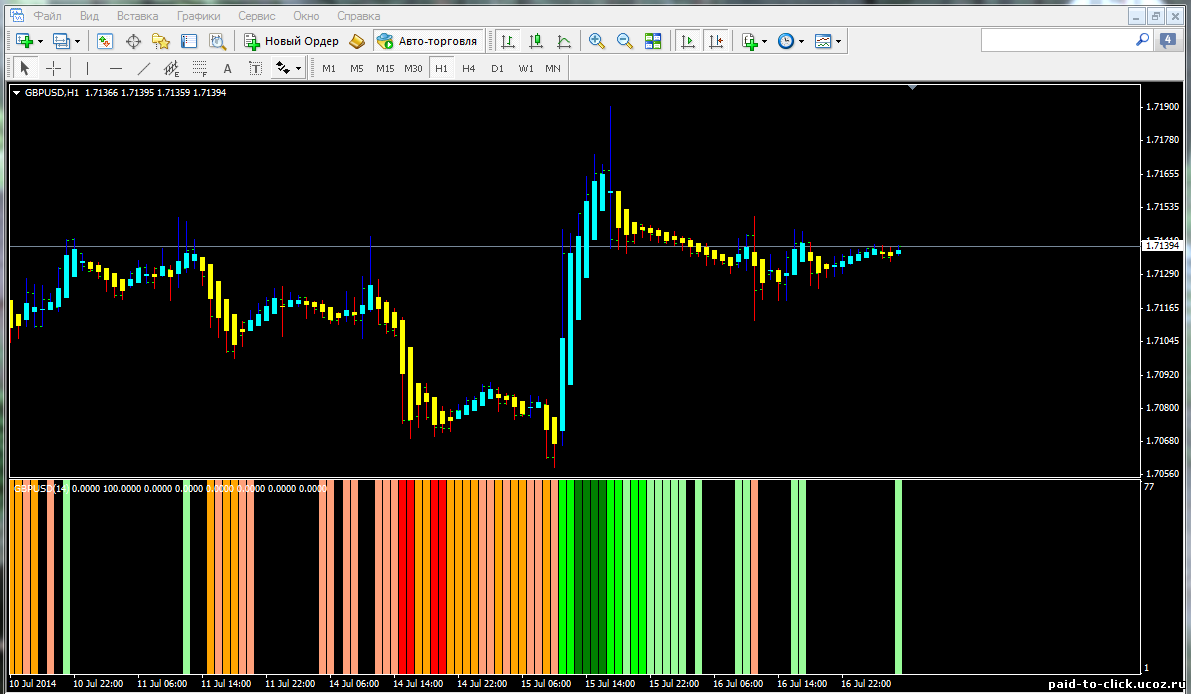Expand the triangle beside GBPUSD,H1 title
1191x694 pixels.
coord(17,93)
